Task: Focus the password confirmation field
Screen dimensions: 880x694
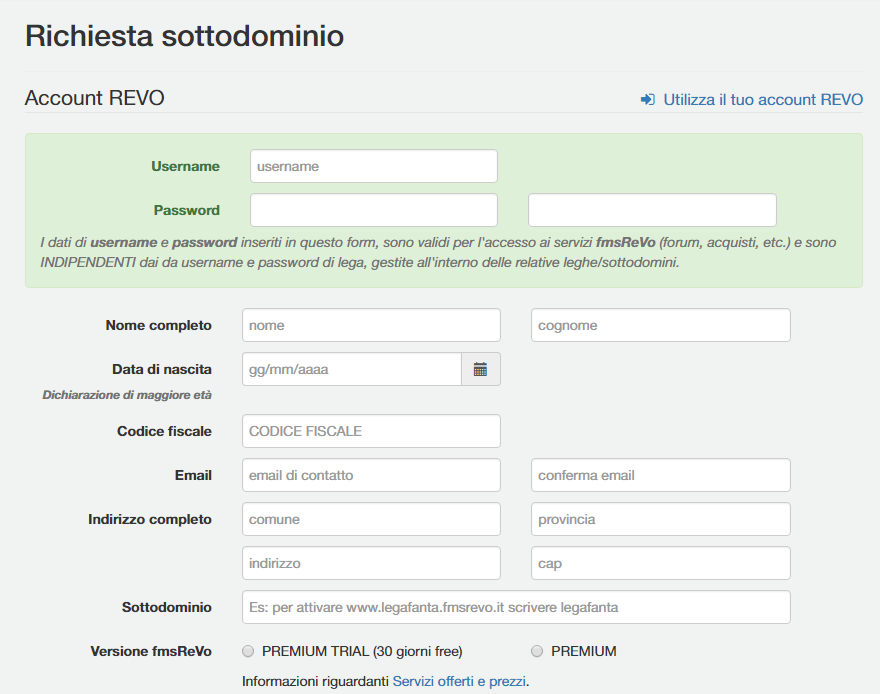Action: [x=652, y=210]
